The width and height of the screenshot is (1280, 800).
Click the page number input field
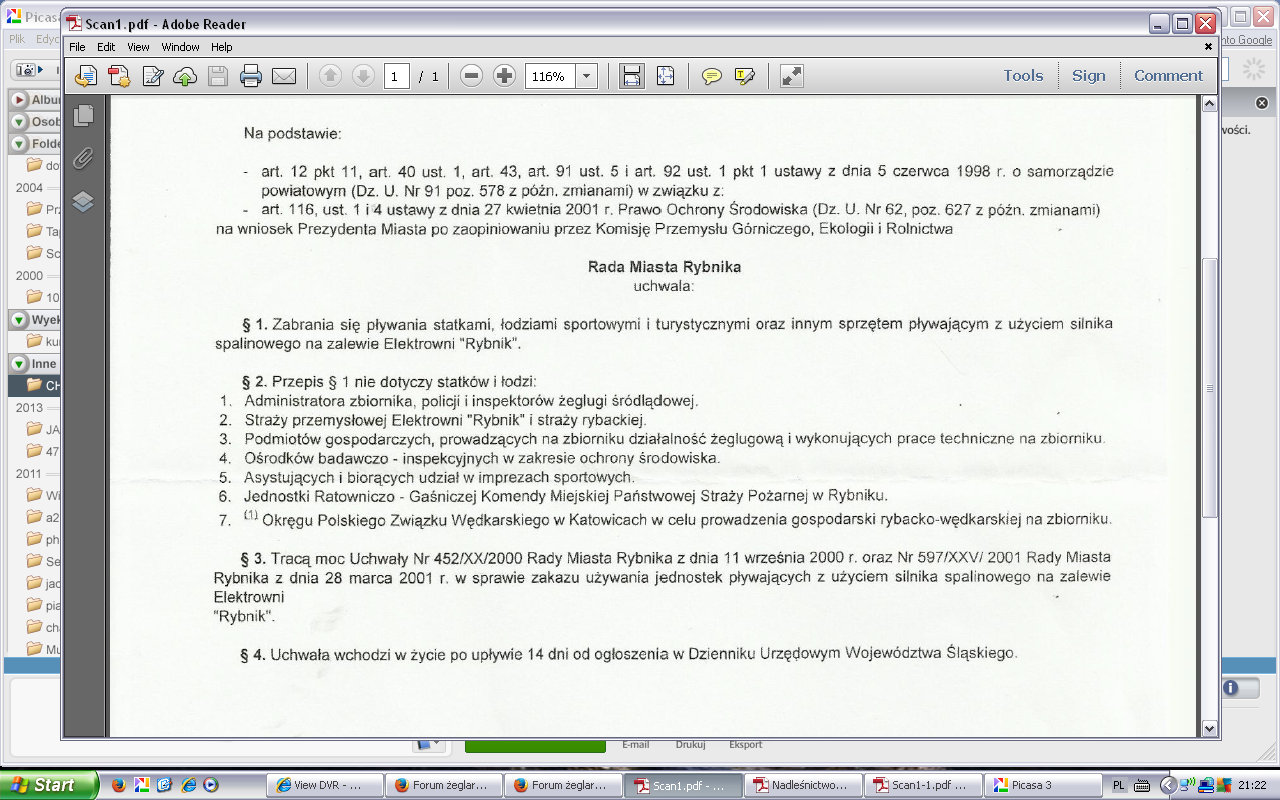pyautogui.click(x=396, y=76)
